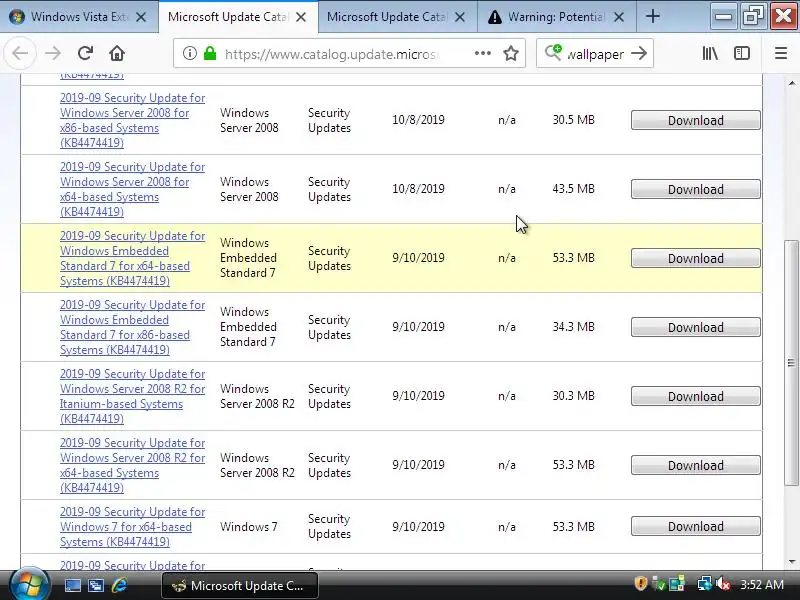This screenshot has width=800, height=600.
Task: Click the search engine magnifier icon
Action: 553,53
